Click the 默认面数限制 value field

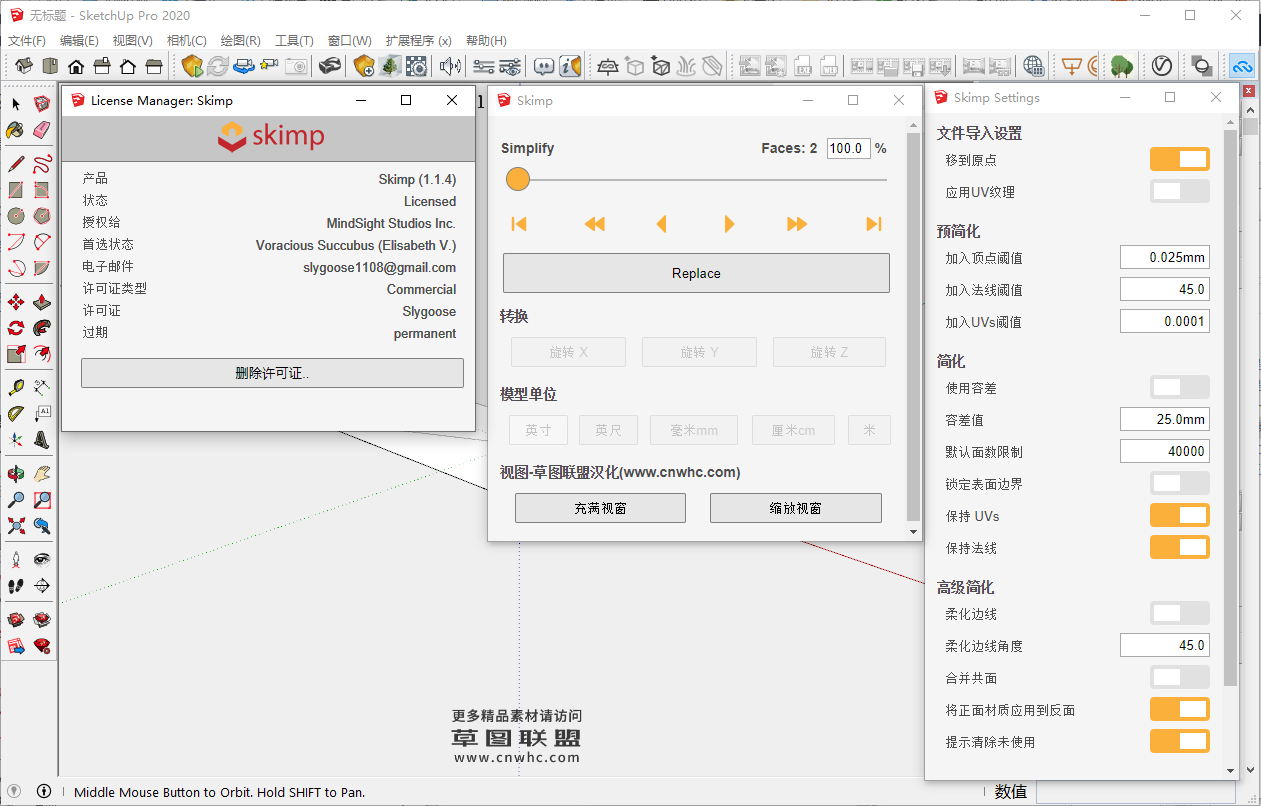click(1165, 451)
